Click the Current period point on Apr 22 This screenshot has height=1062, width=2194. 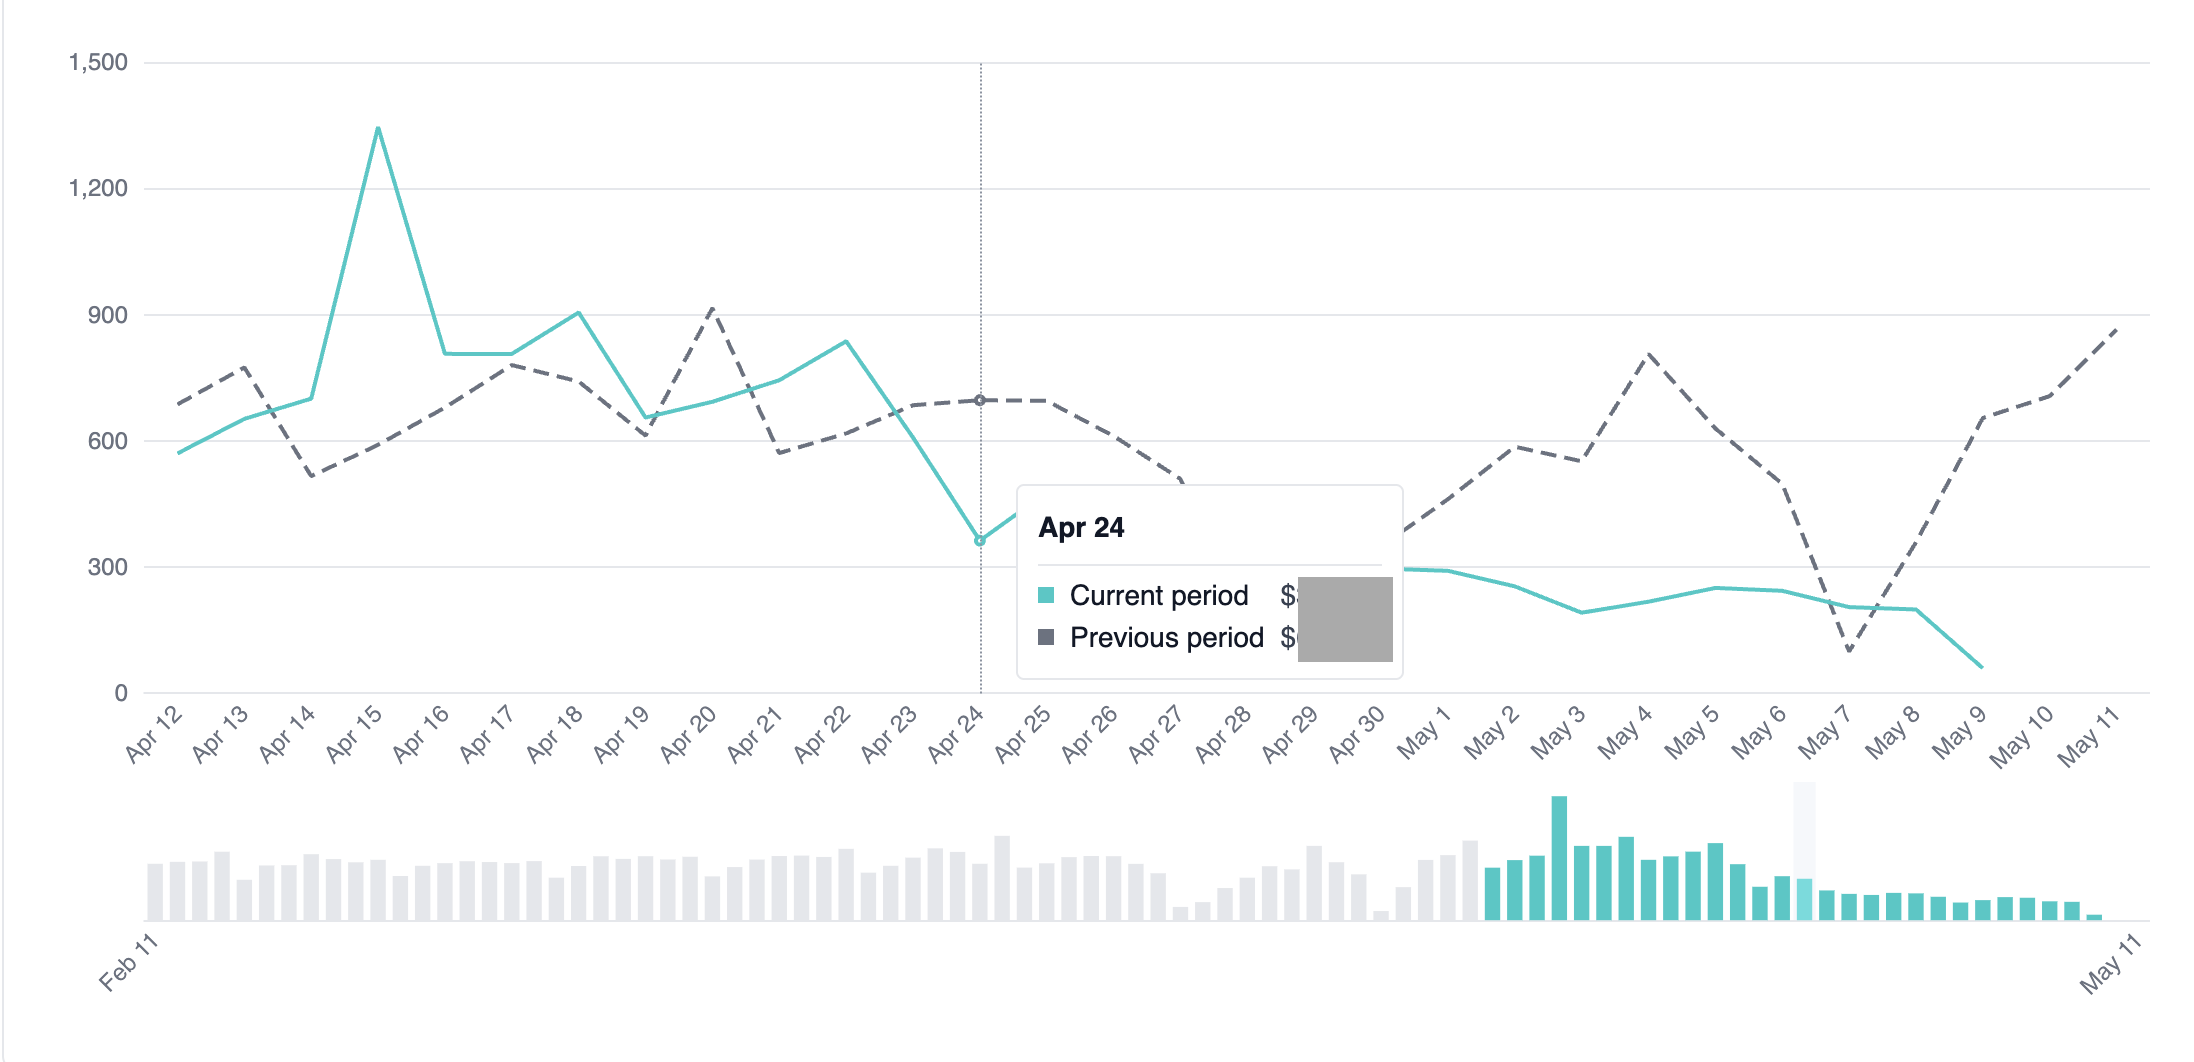click(x=846, y=342)
